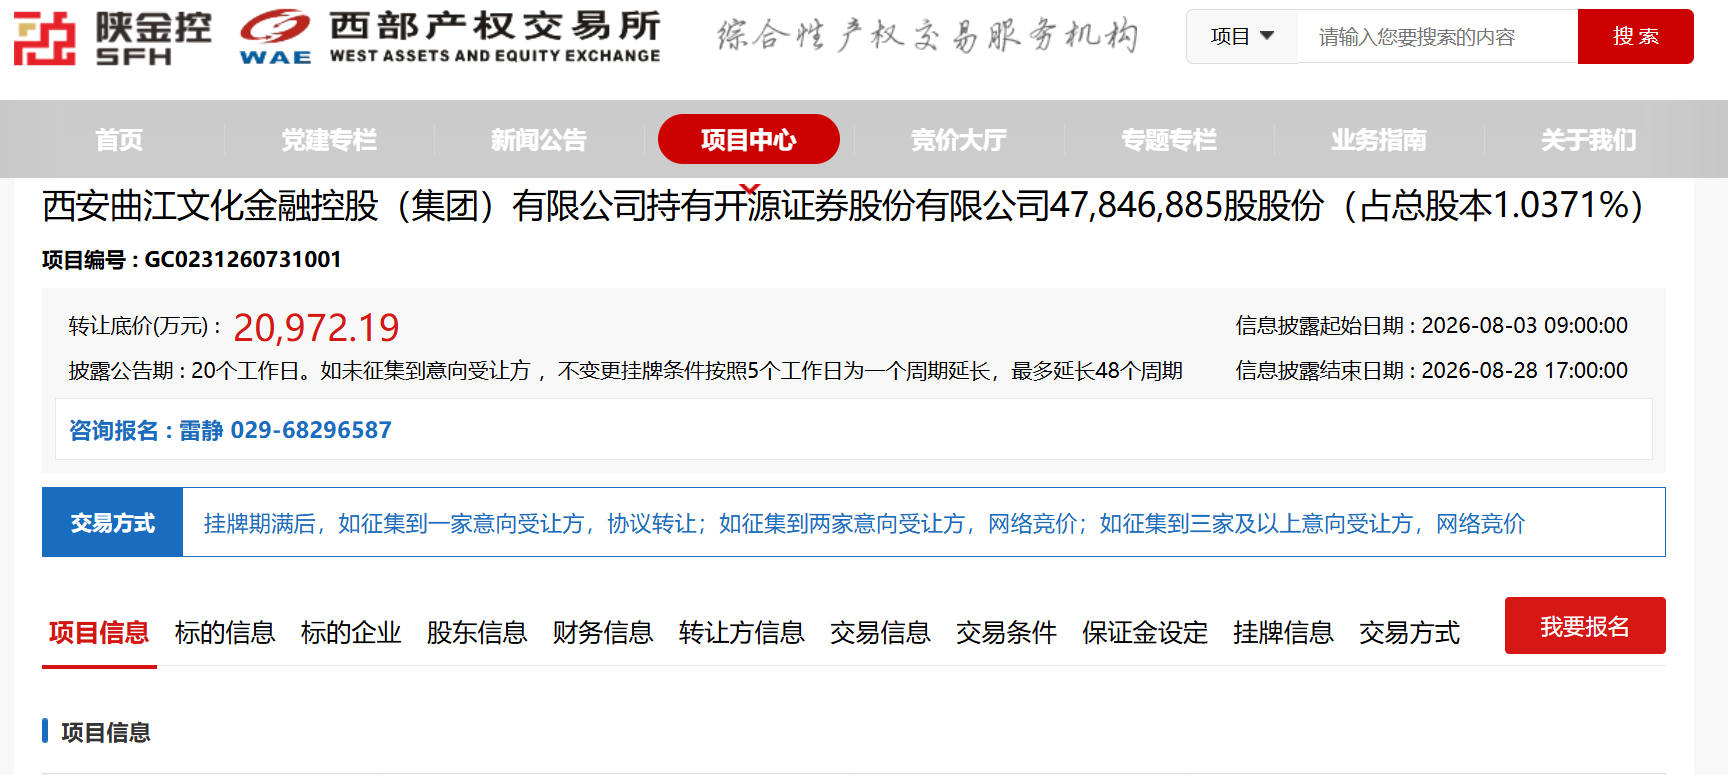Switch to the 财务信息 tab
The height and width of the screenshot is (775, 1728).
tap(603, 632)
